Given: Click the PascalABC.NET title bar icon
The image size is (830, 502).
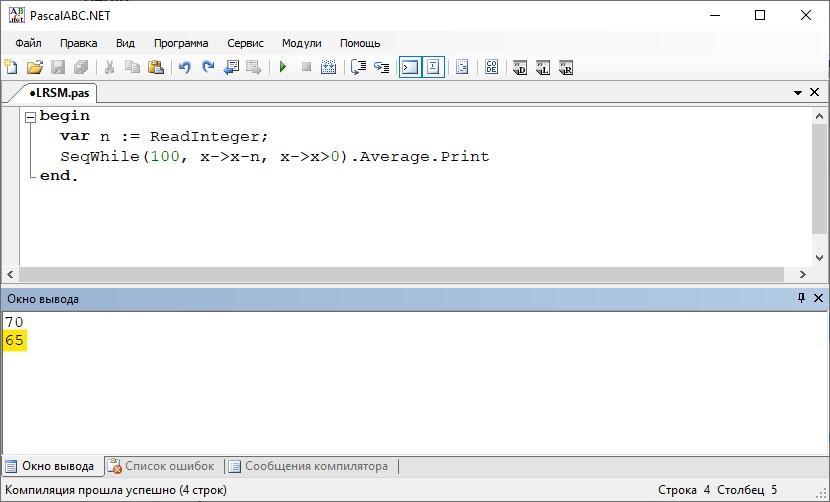Looking at the screenshot, I should pos(16,15).
